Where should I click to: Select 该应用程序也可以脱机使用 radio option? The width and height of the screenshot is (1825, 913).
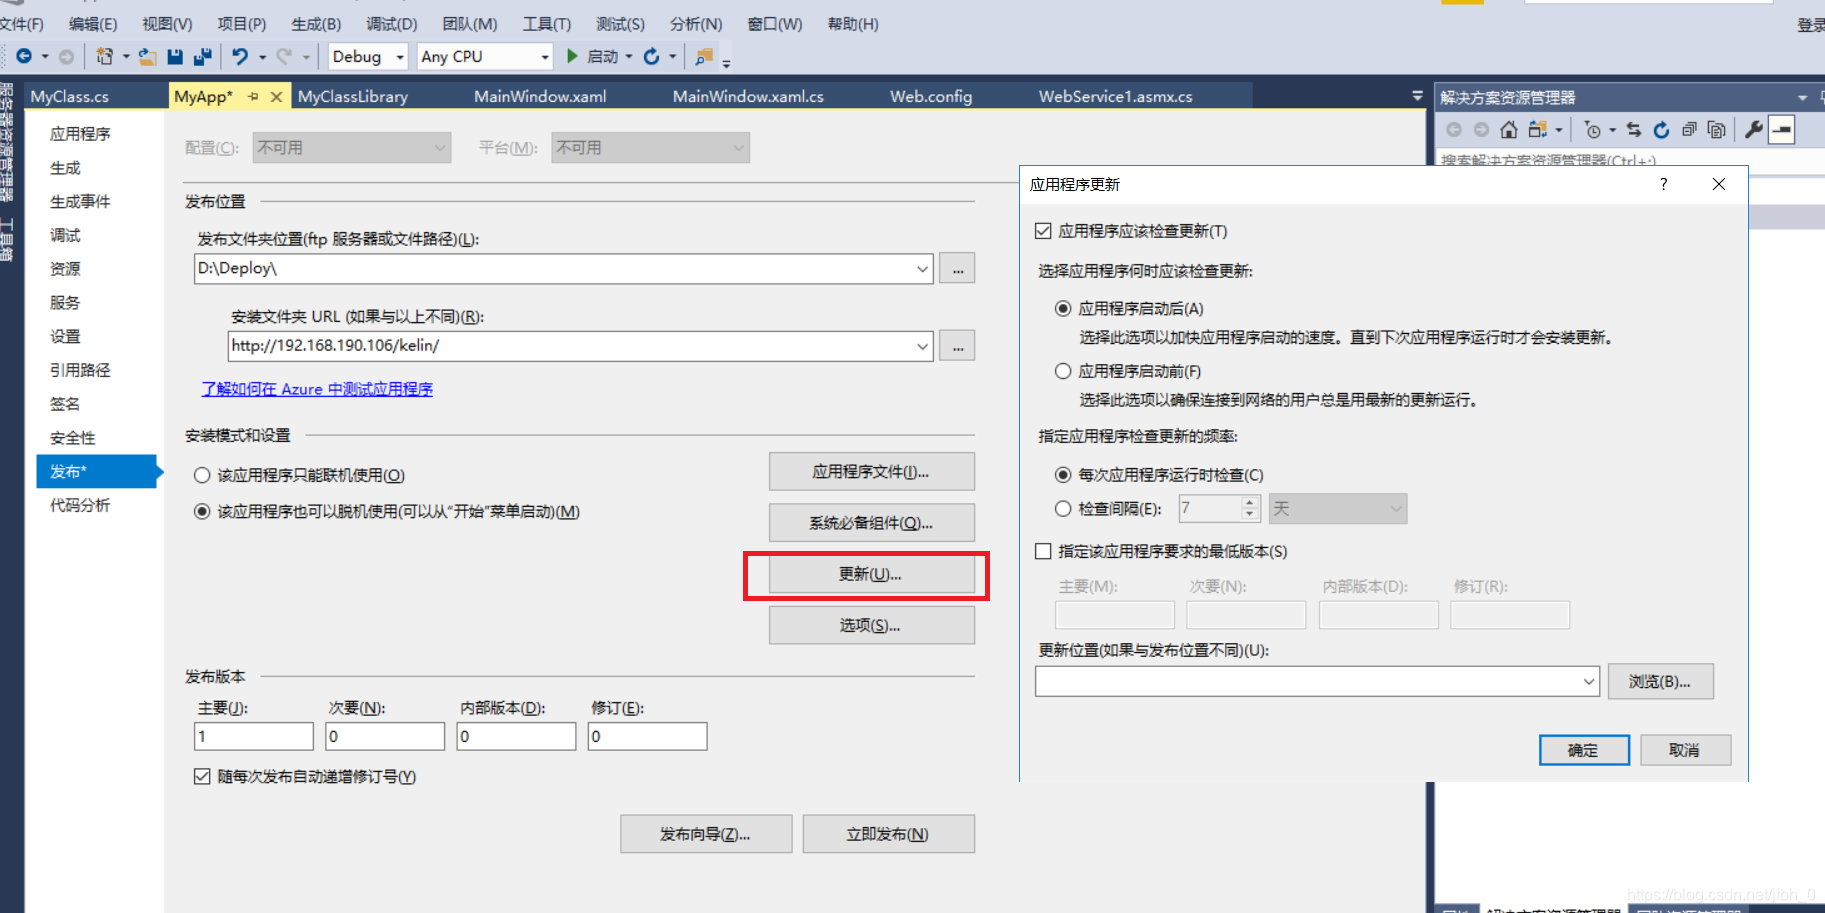tap(202, 512)
